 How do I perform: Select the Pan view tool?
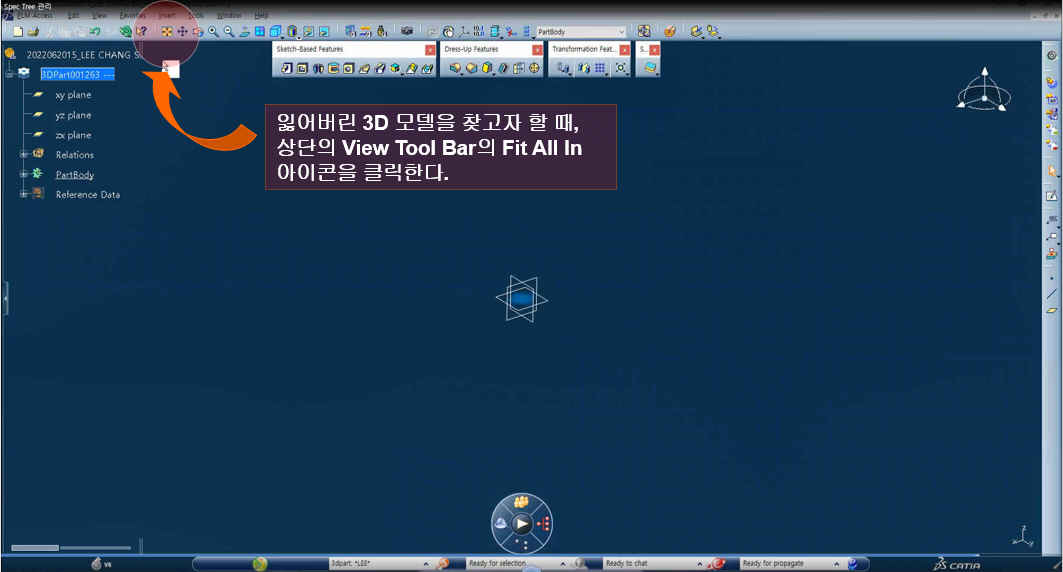[182, 32]
